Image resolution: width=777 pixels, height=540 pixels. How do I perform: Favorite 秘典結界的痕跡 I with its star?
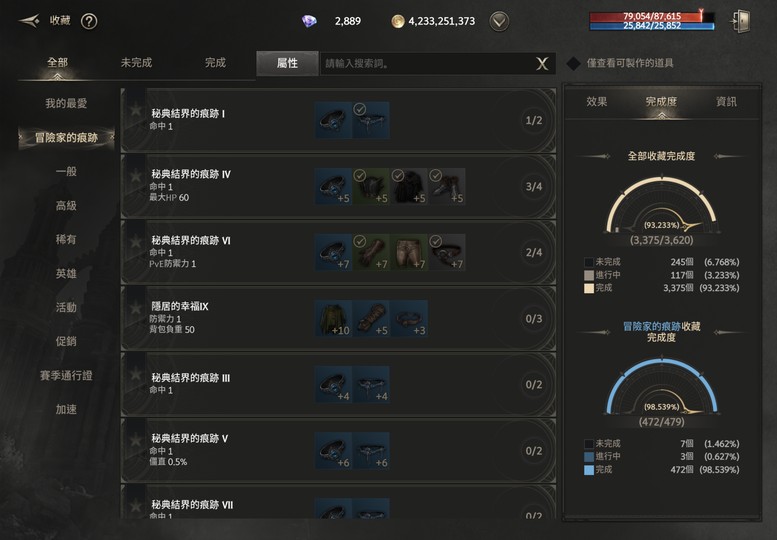[135, 108]
